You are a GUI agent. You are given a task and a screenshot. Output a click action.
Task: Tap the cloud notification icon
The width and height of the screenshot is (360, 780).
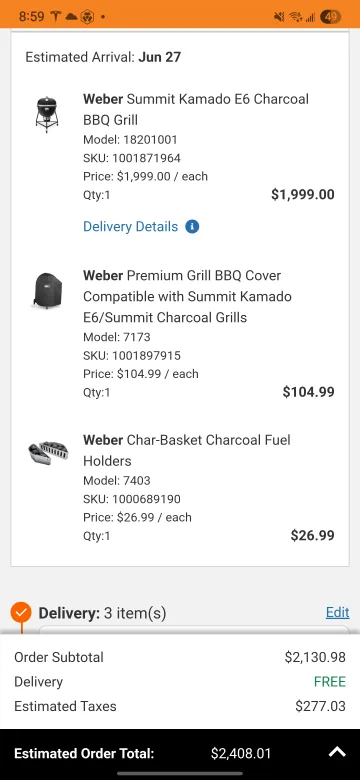72,16
